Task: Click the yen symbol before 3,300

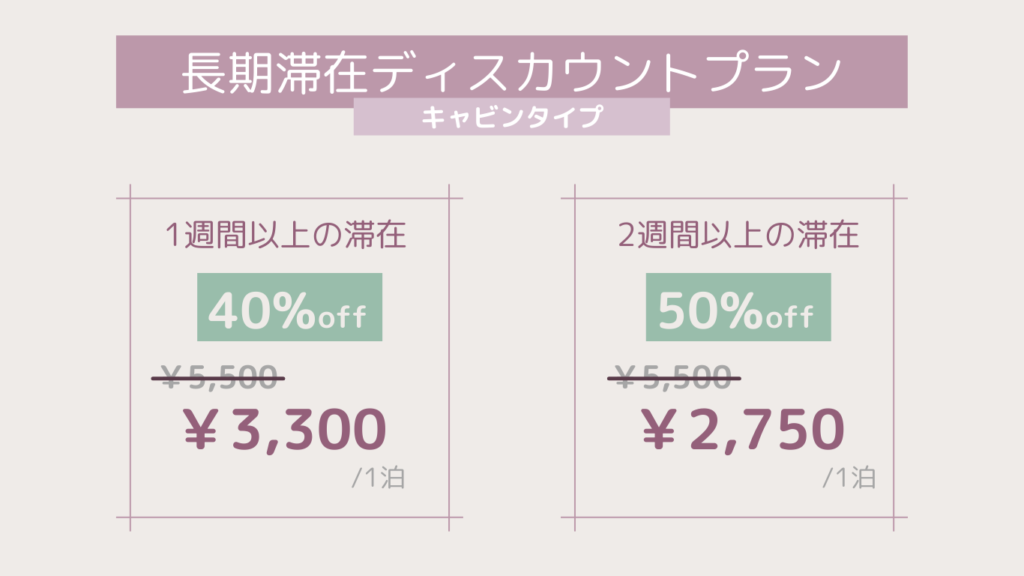Action: pyautogui.click(x=200, y=429)
